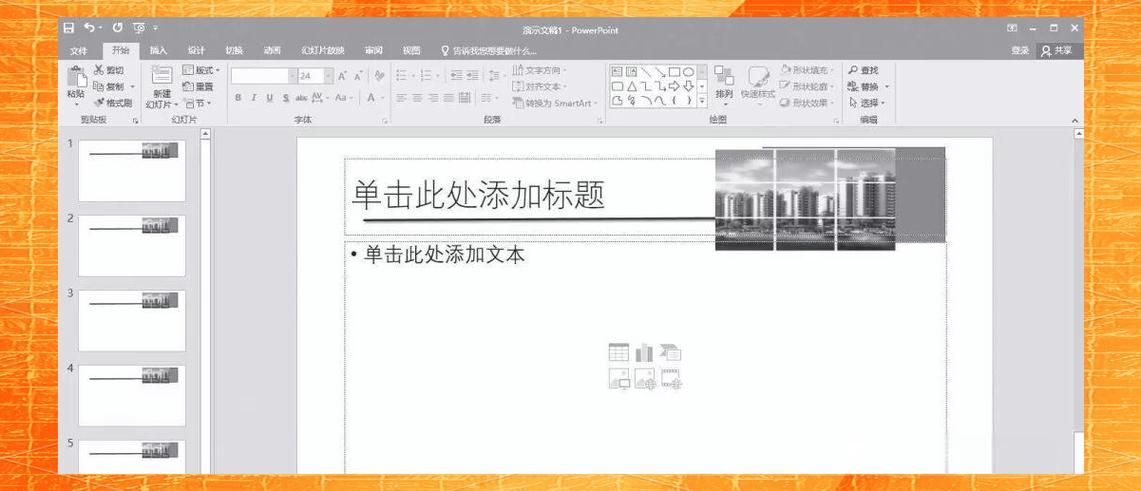
Task: Open the shape effects (形状效果) button
Action: click(807, 103)
